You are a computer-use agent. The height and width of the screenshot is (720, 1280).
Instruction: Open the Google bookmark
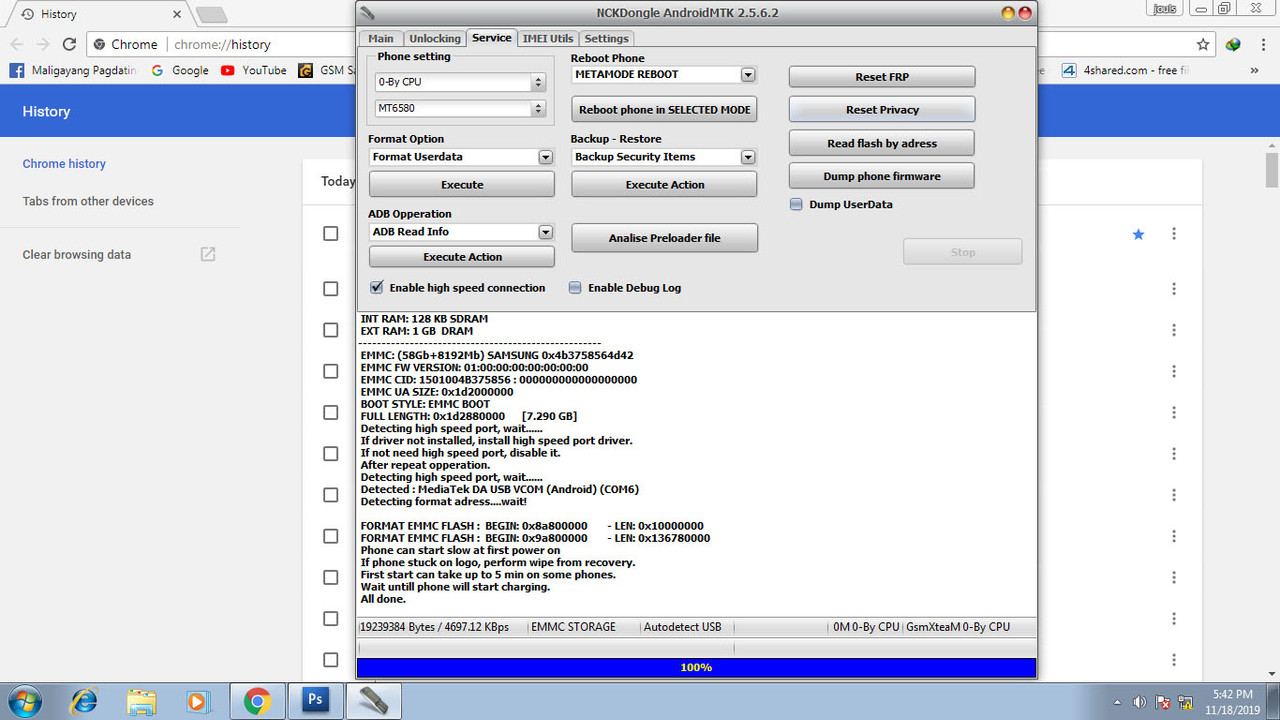click(x=180, y=70)
